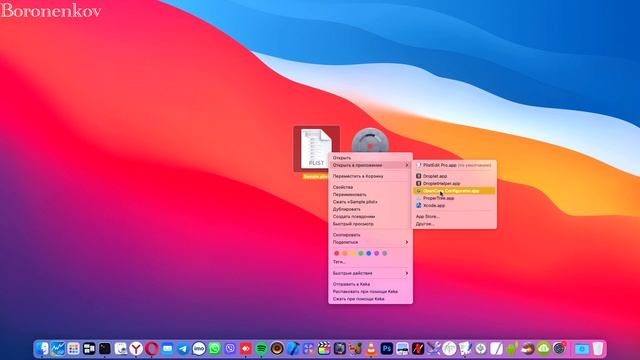Launch Opera browser from the Dock
640x360 pixels.
(x=152, y=349)
